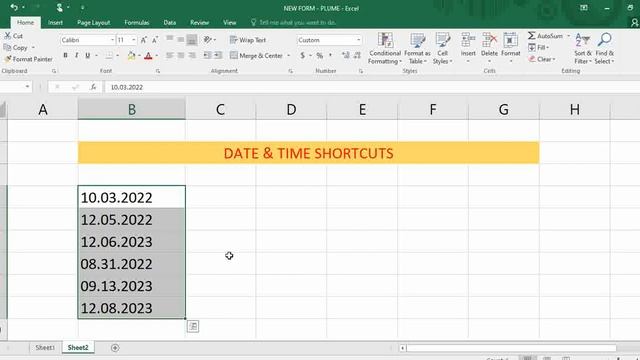Click the Insert Function fx icon
This screenshot has height=360, width=640.
coord(93,87)
